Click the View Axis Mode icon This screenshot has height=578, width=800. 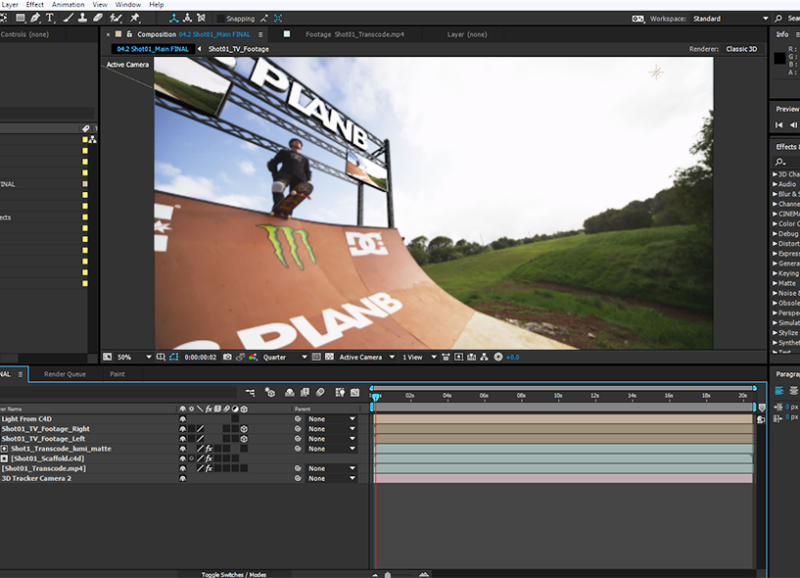pyautogui.click(x=202, y=18)
